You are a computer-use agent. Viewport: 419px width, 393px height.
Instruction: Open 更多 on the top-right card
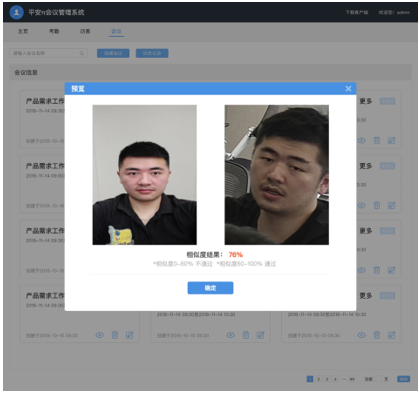[366, 101]
